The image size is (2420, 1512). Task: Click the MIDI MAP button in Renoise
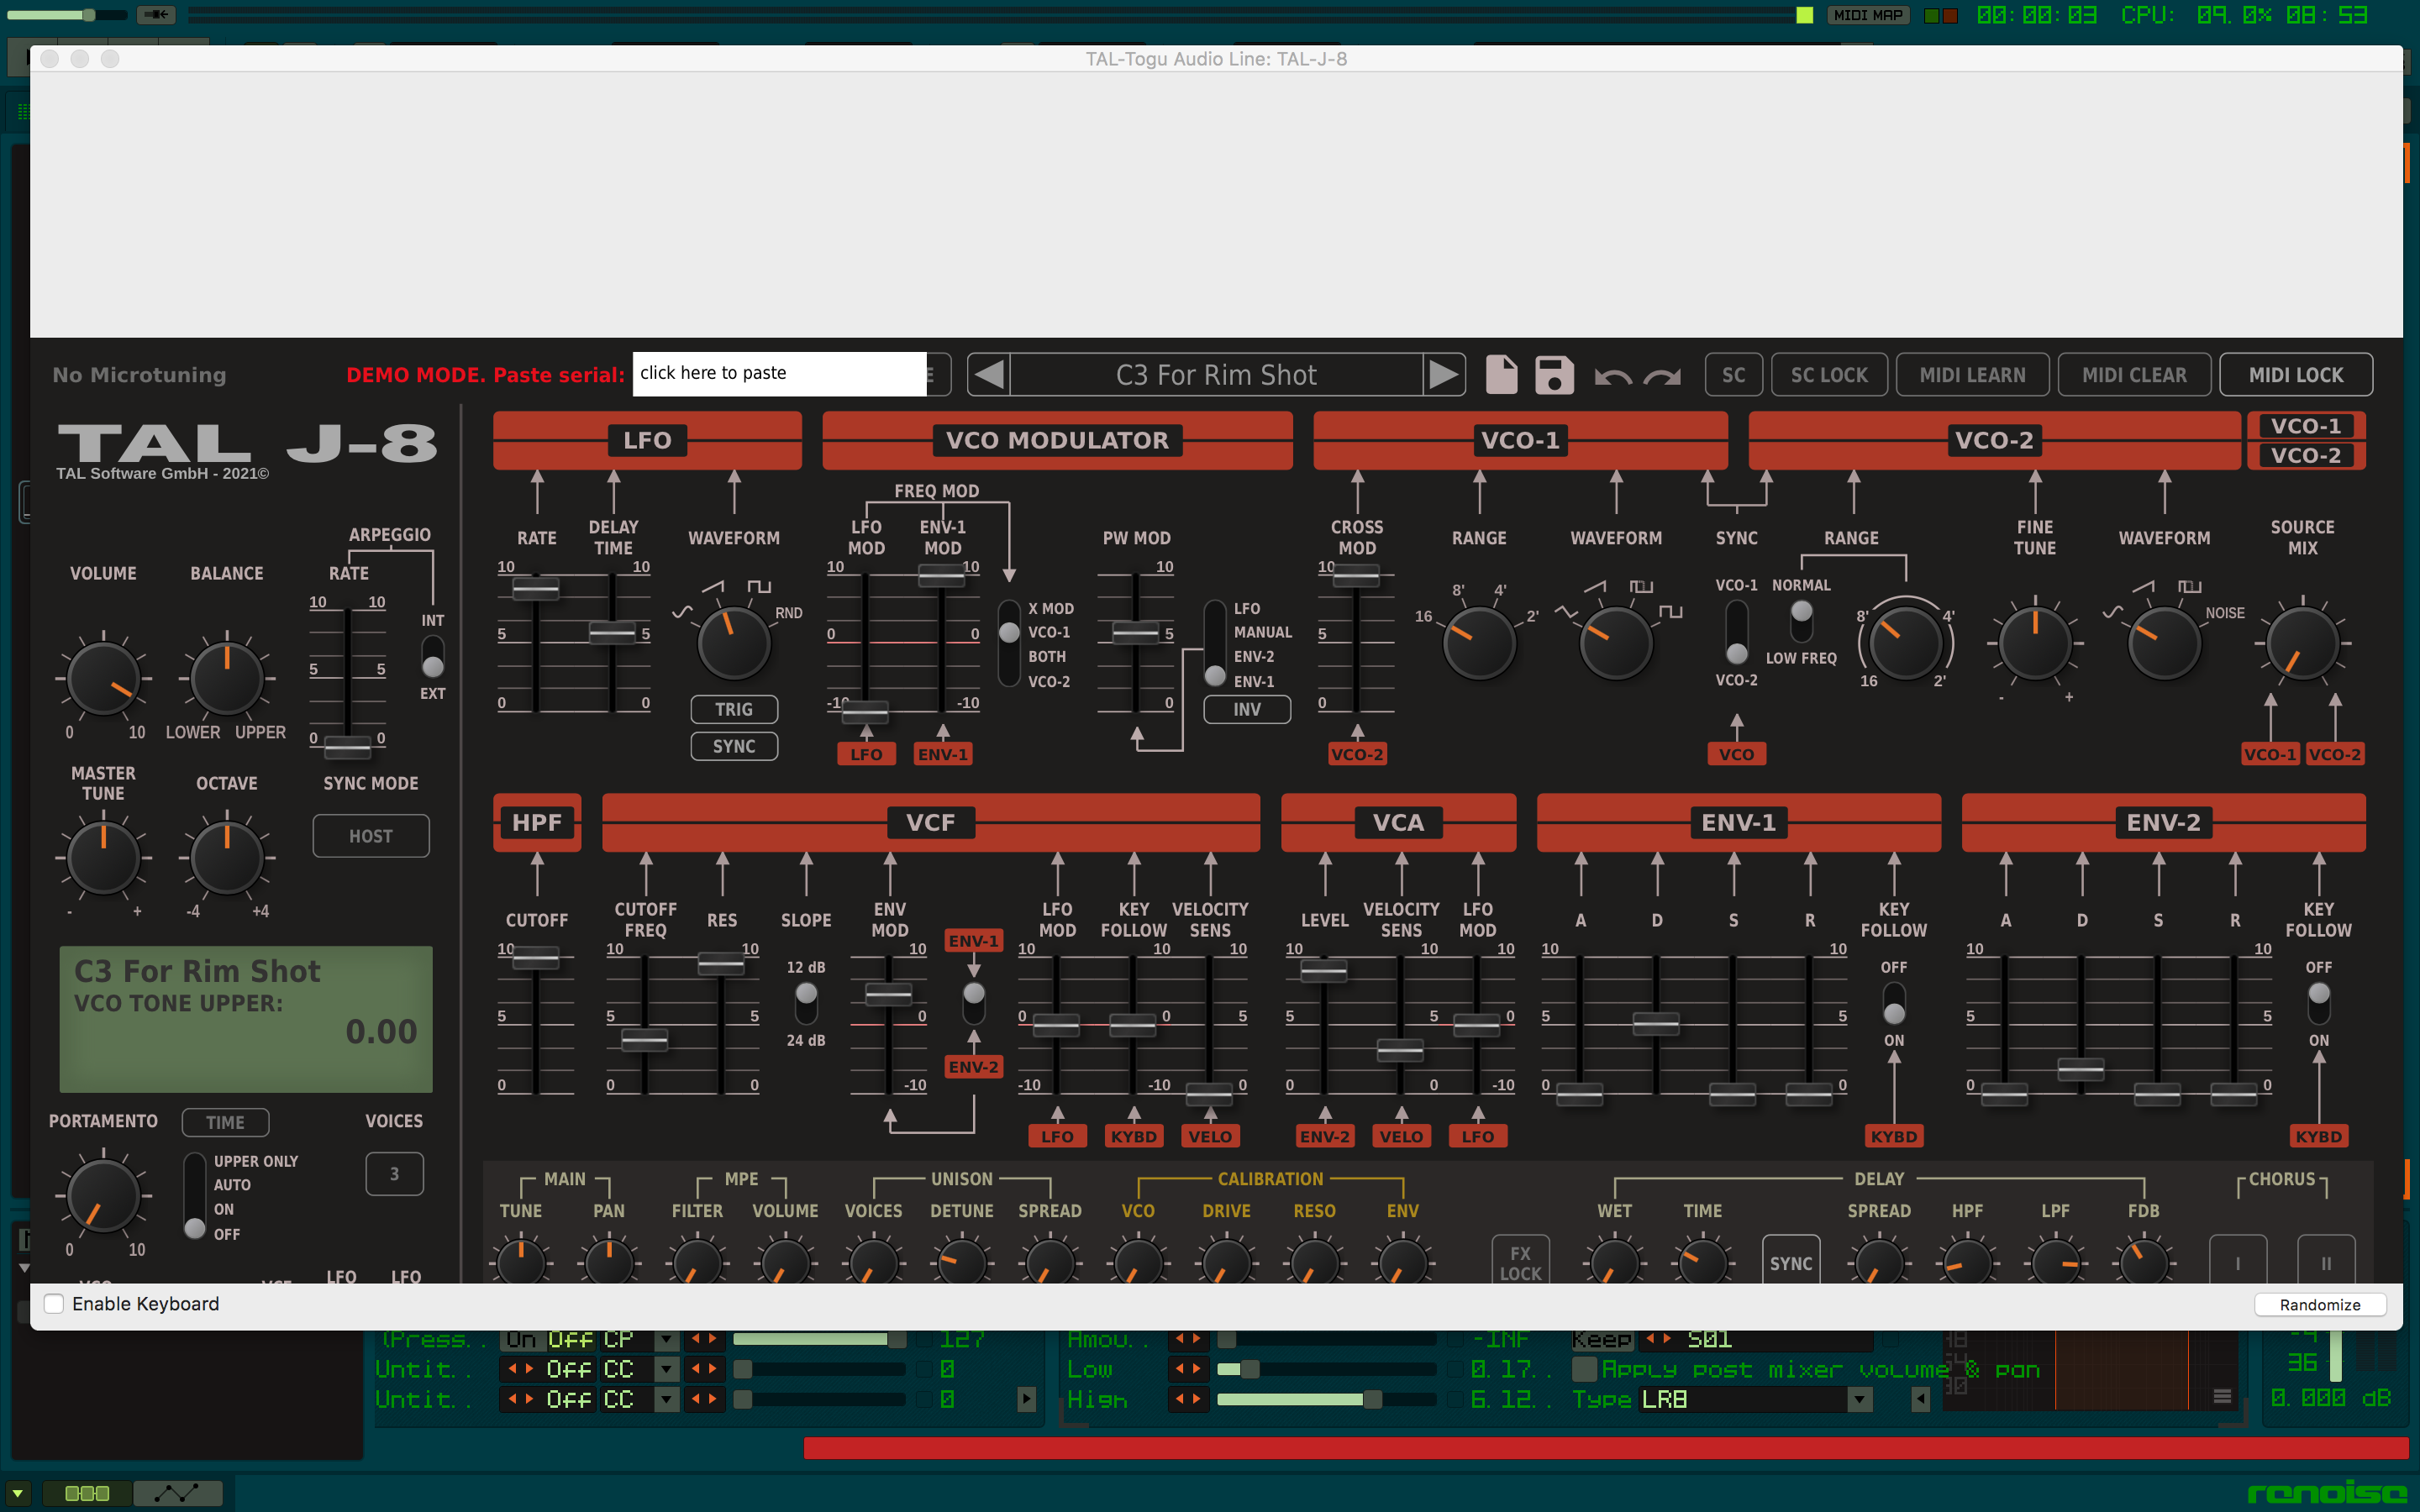pos(1868,15)
